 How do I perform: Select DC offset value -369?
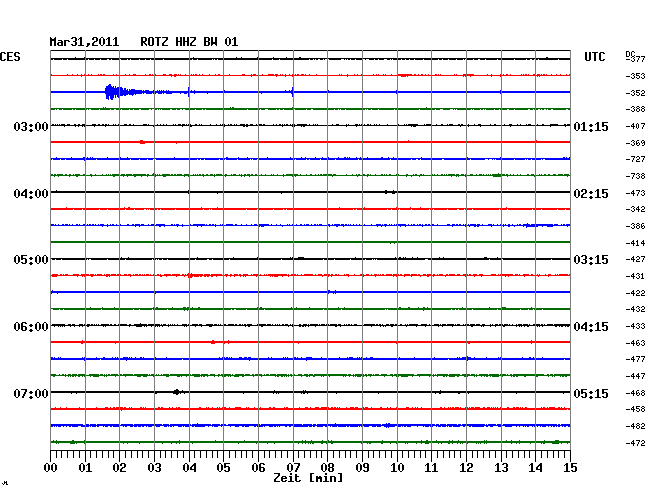[x=636, y=143]
